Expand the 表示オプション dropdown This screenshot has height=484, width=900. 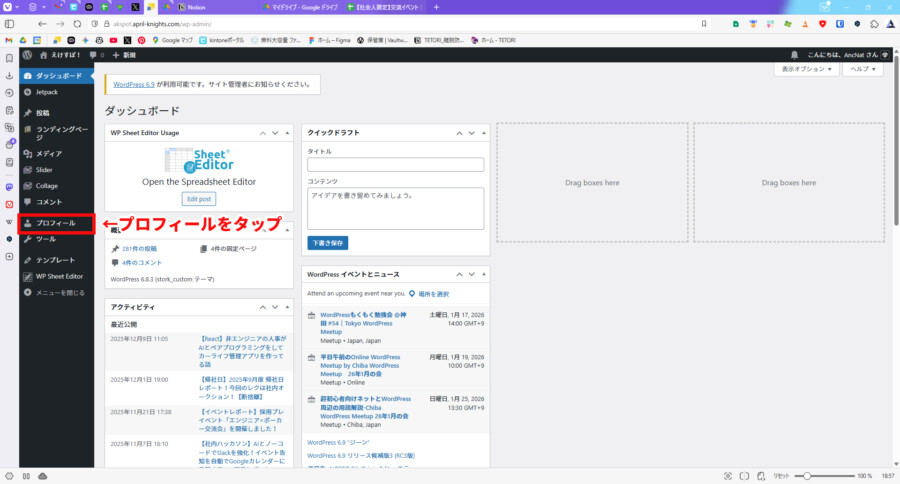[x=803, y=70]
